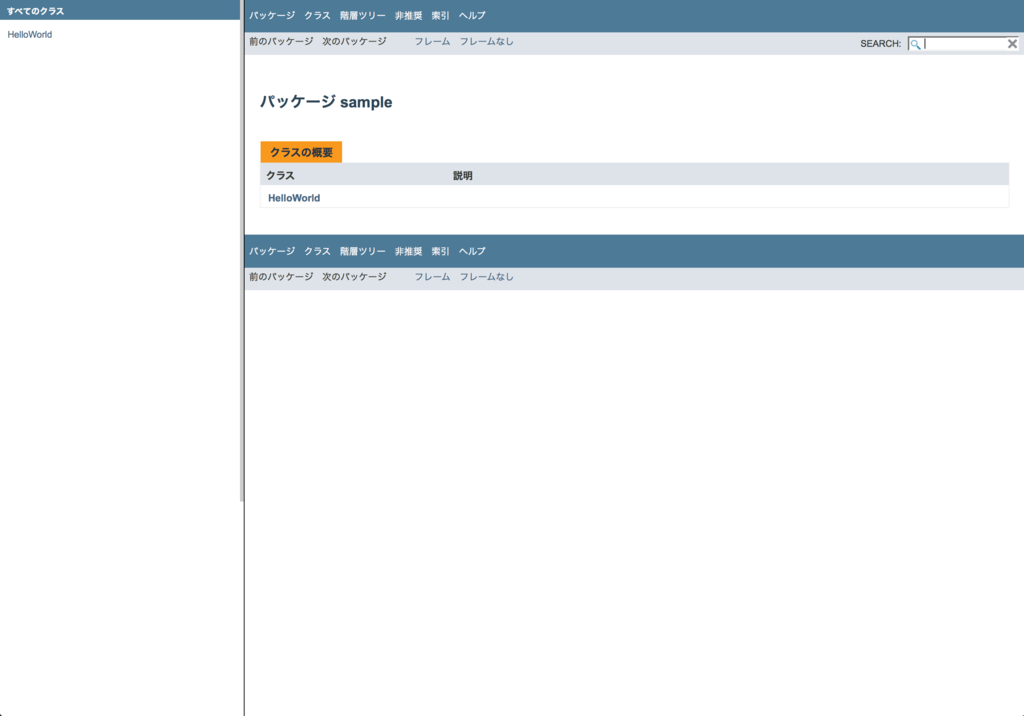Click the パッケージ sample page heading
This screenshot has width=1024, height=716.
326,102
